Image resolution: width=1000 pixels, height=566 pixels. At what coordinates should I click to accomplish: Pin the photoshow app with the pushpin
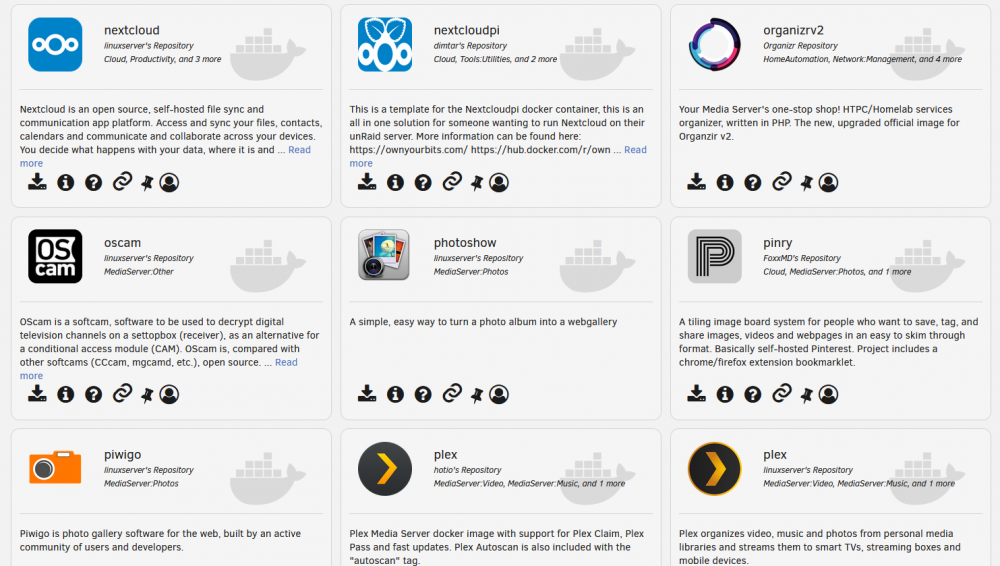point(476,395)
